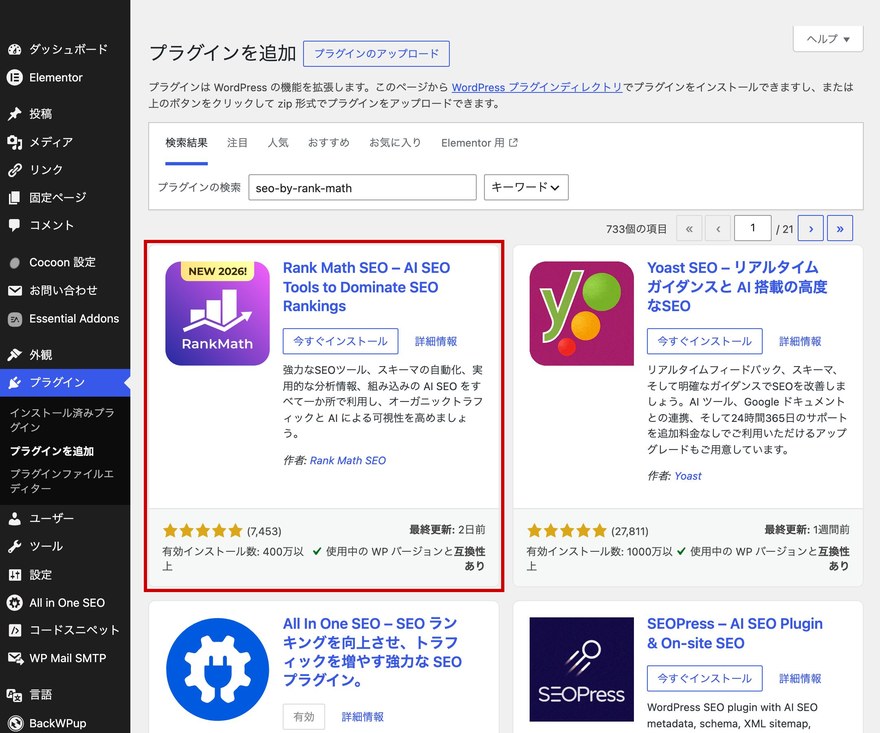Click the BackWPup sidebar icon

[x=15, y=723]
